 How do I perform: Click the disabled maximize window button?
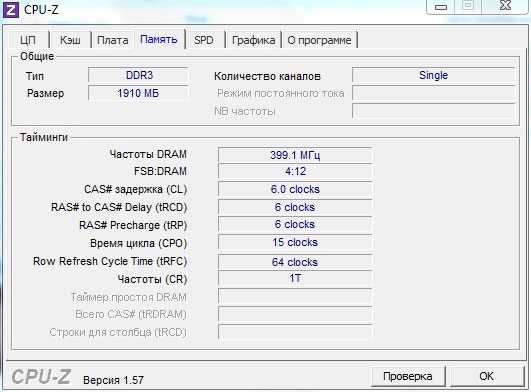468,6
